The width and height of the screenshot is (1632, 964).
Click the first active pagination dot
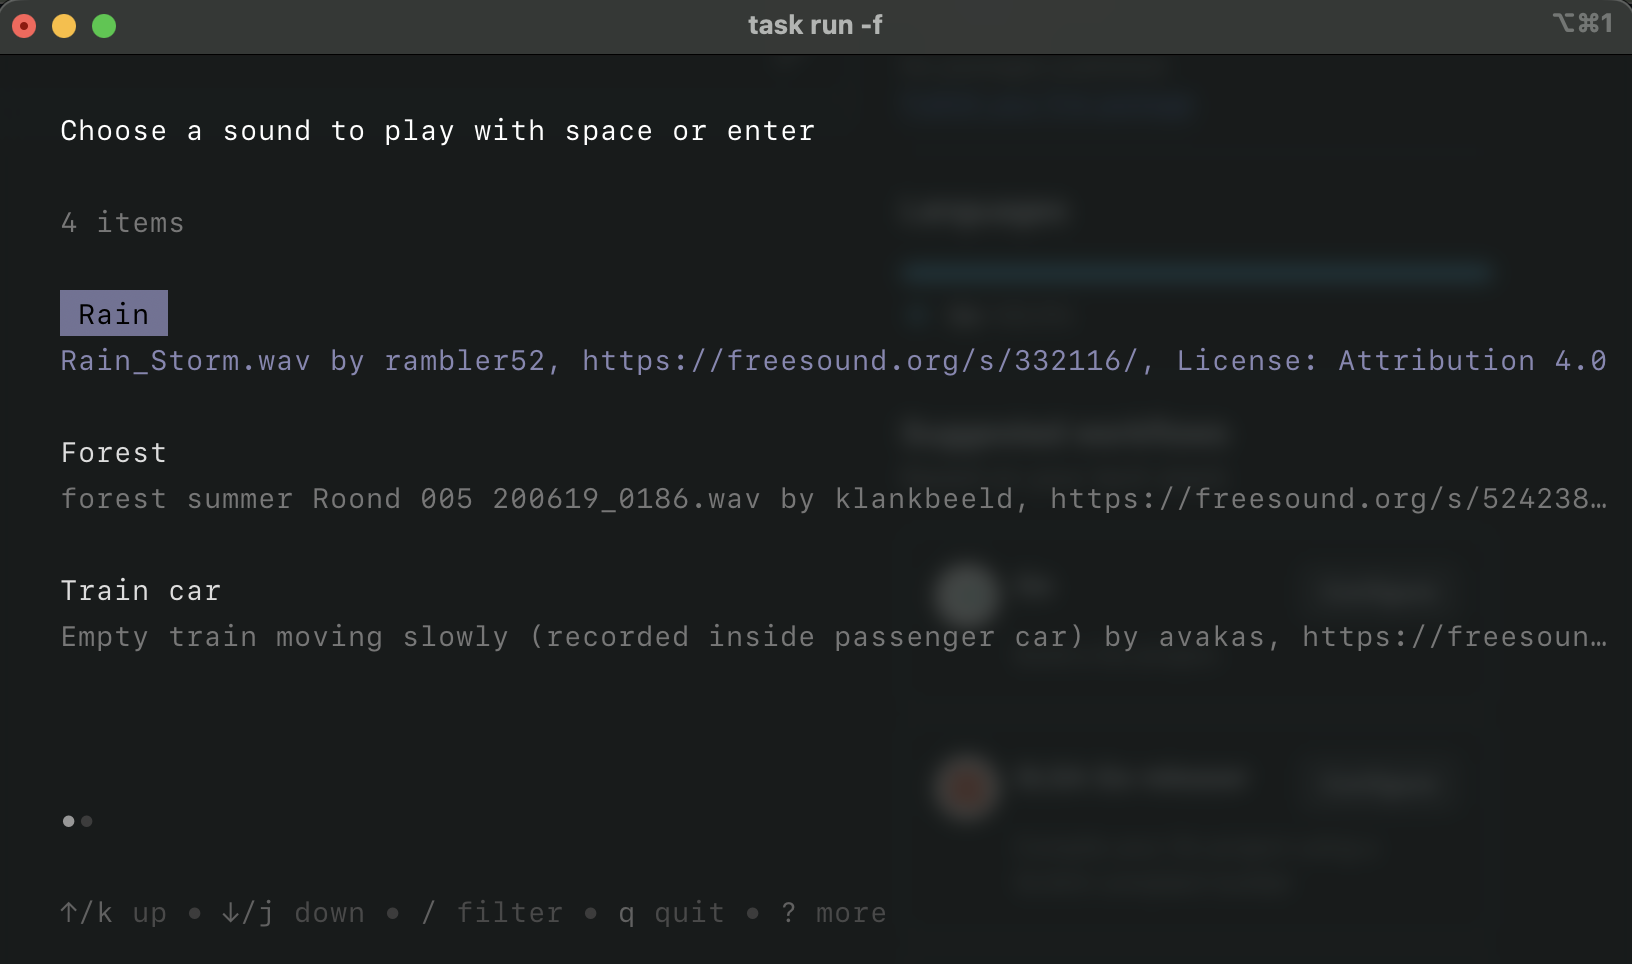[x=68, y=821]
